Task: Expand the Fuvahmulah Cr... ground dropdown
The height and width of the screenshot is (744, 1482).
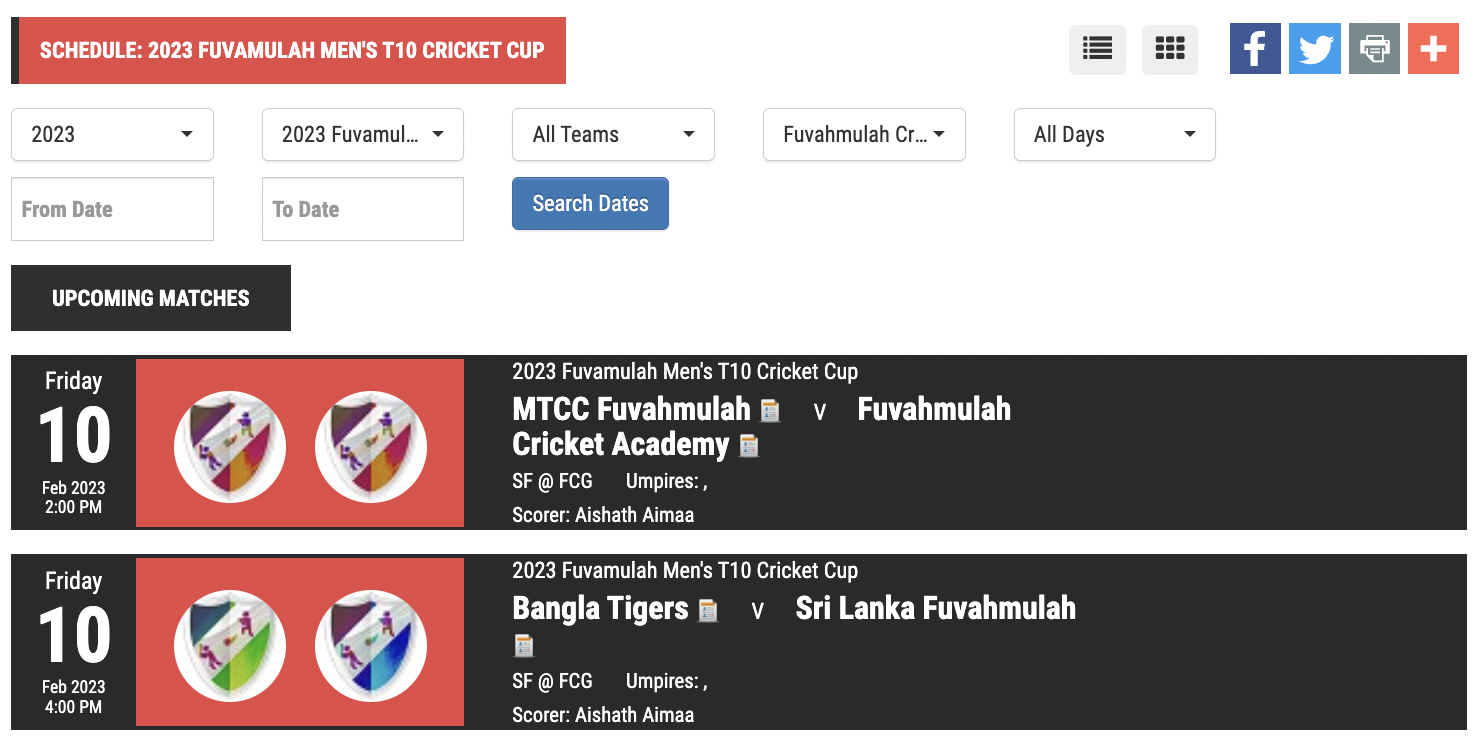Action: click(x=864, y=134)
